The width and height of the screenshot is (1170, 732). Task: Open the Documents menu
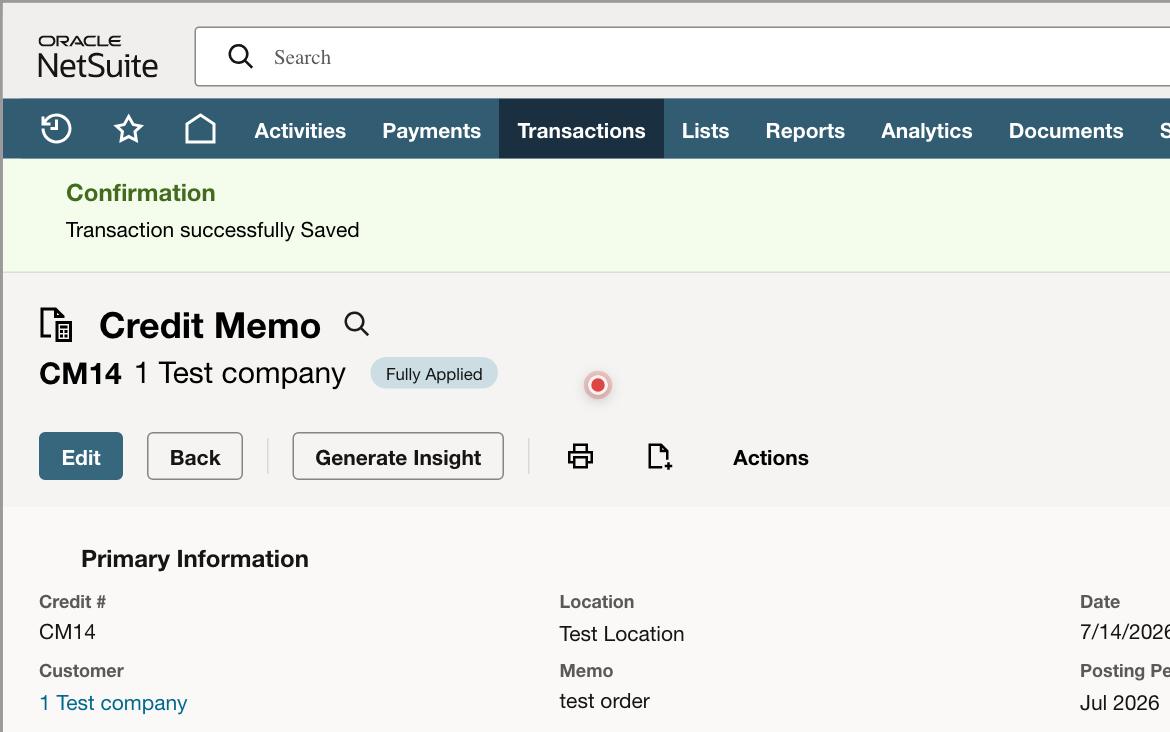(1066, 131)
